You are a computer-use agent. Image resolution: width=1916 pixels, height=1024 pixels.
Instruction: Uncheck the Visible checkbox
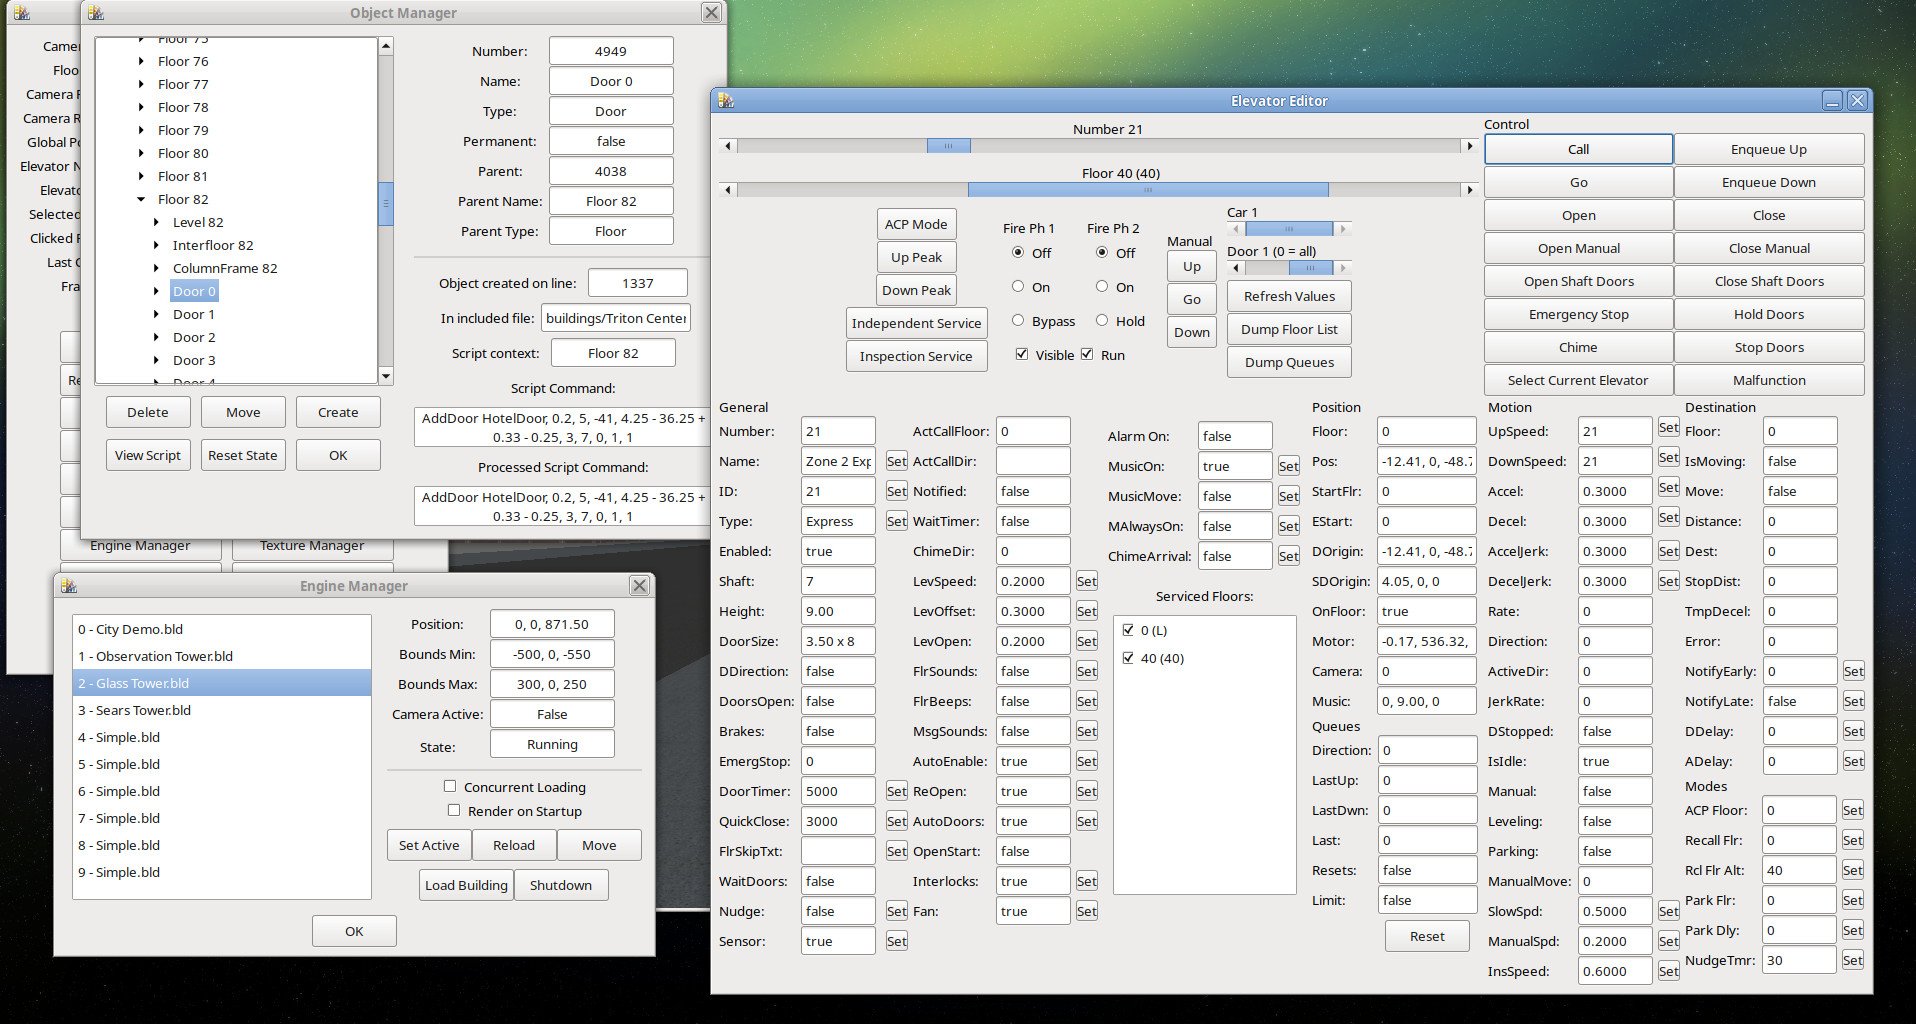point(1021,354)
